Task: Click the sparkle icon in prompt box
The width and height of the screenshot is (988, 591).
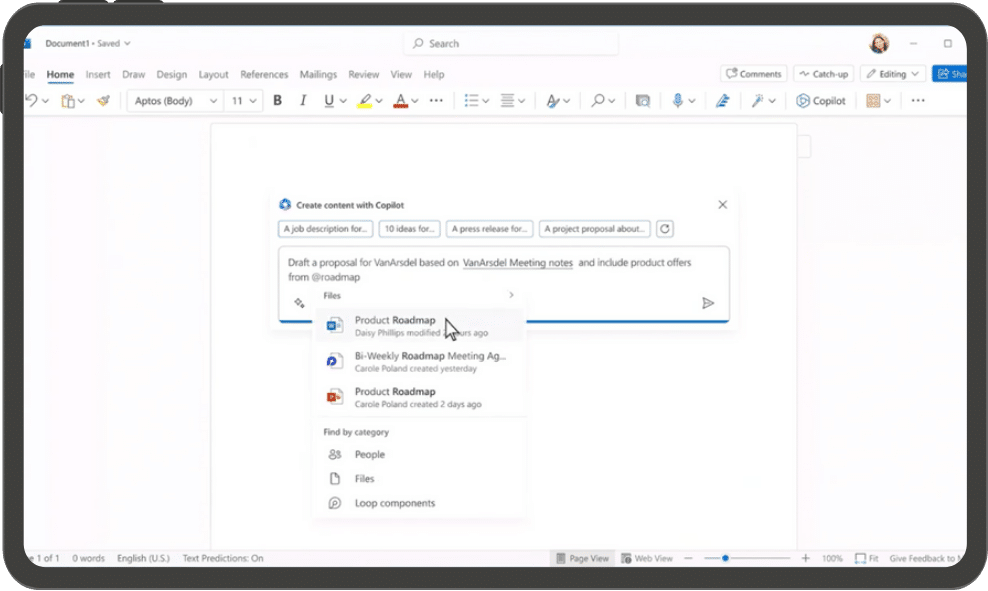Action: 299,303
